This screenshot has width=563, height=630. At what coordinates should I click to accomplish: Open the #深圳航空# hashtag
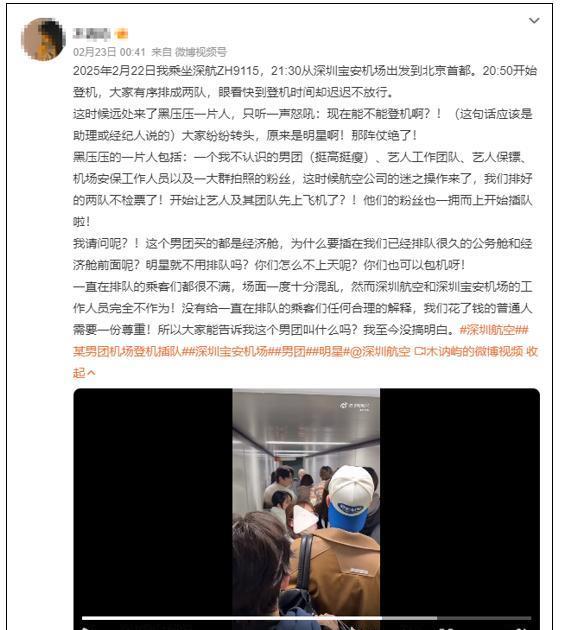[x=491, y=330]
